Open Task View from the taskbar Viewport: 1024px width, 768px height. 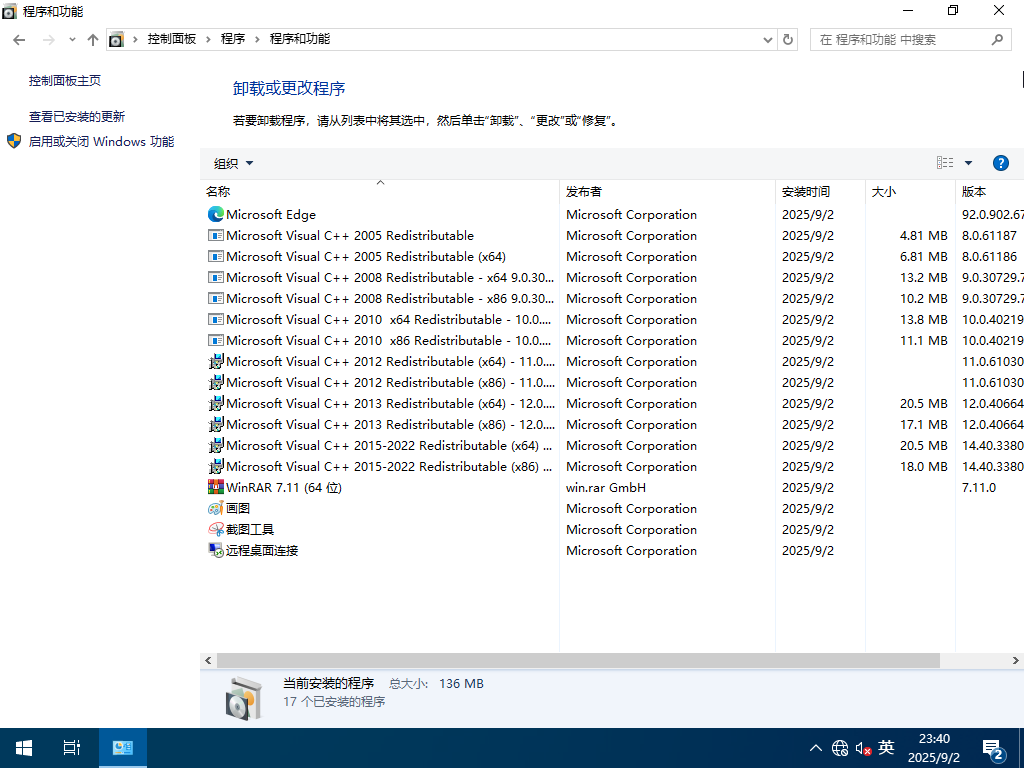[x=71, y=748]
